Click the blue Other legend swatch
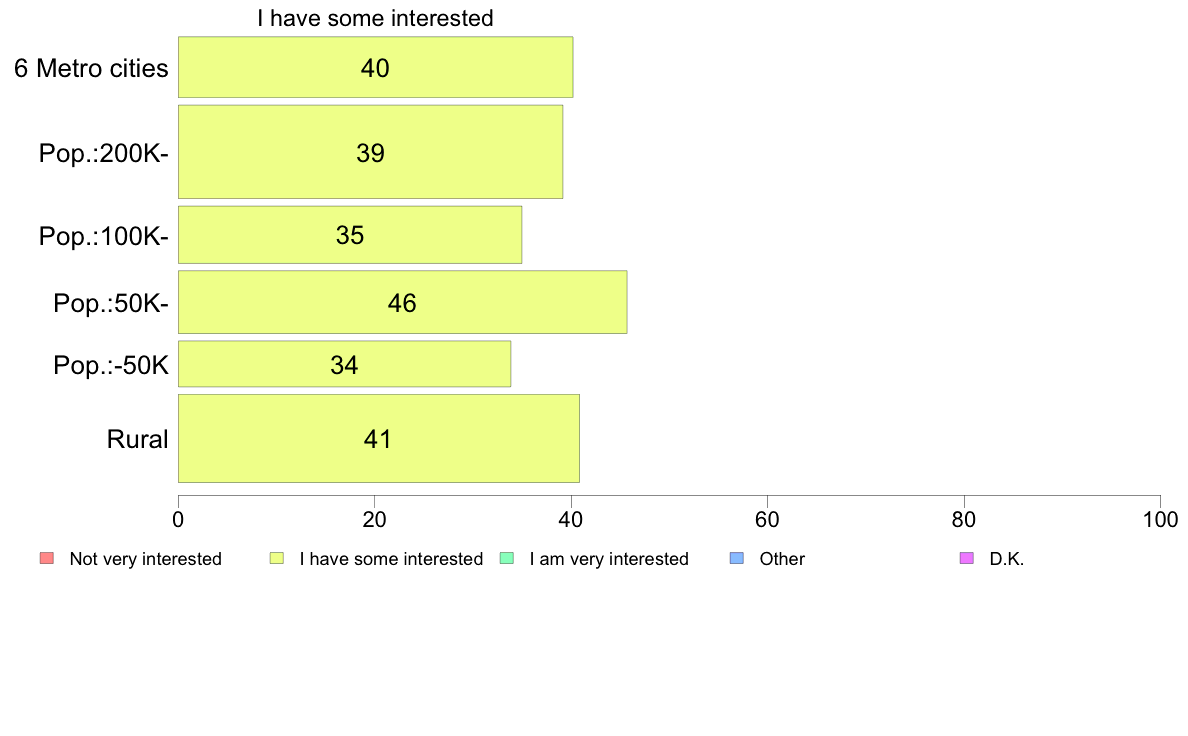The image size is (1188, 736). (736, 559)
